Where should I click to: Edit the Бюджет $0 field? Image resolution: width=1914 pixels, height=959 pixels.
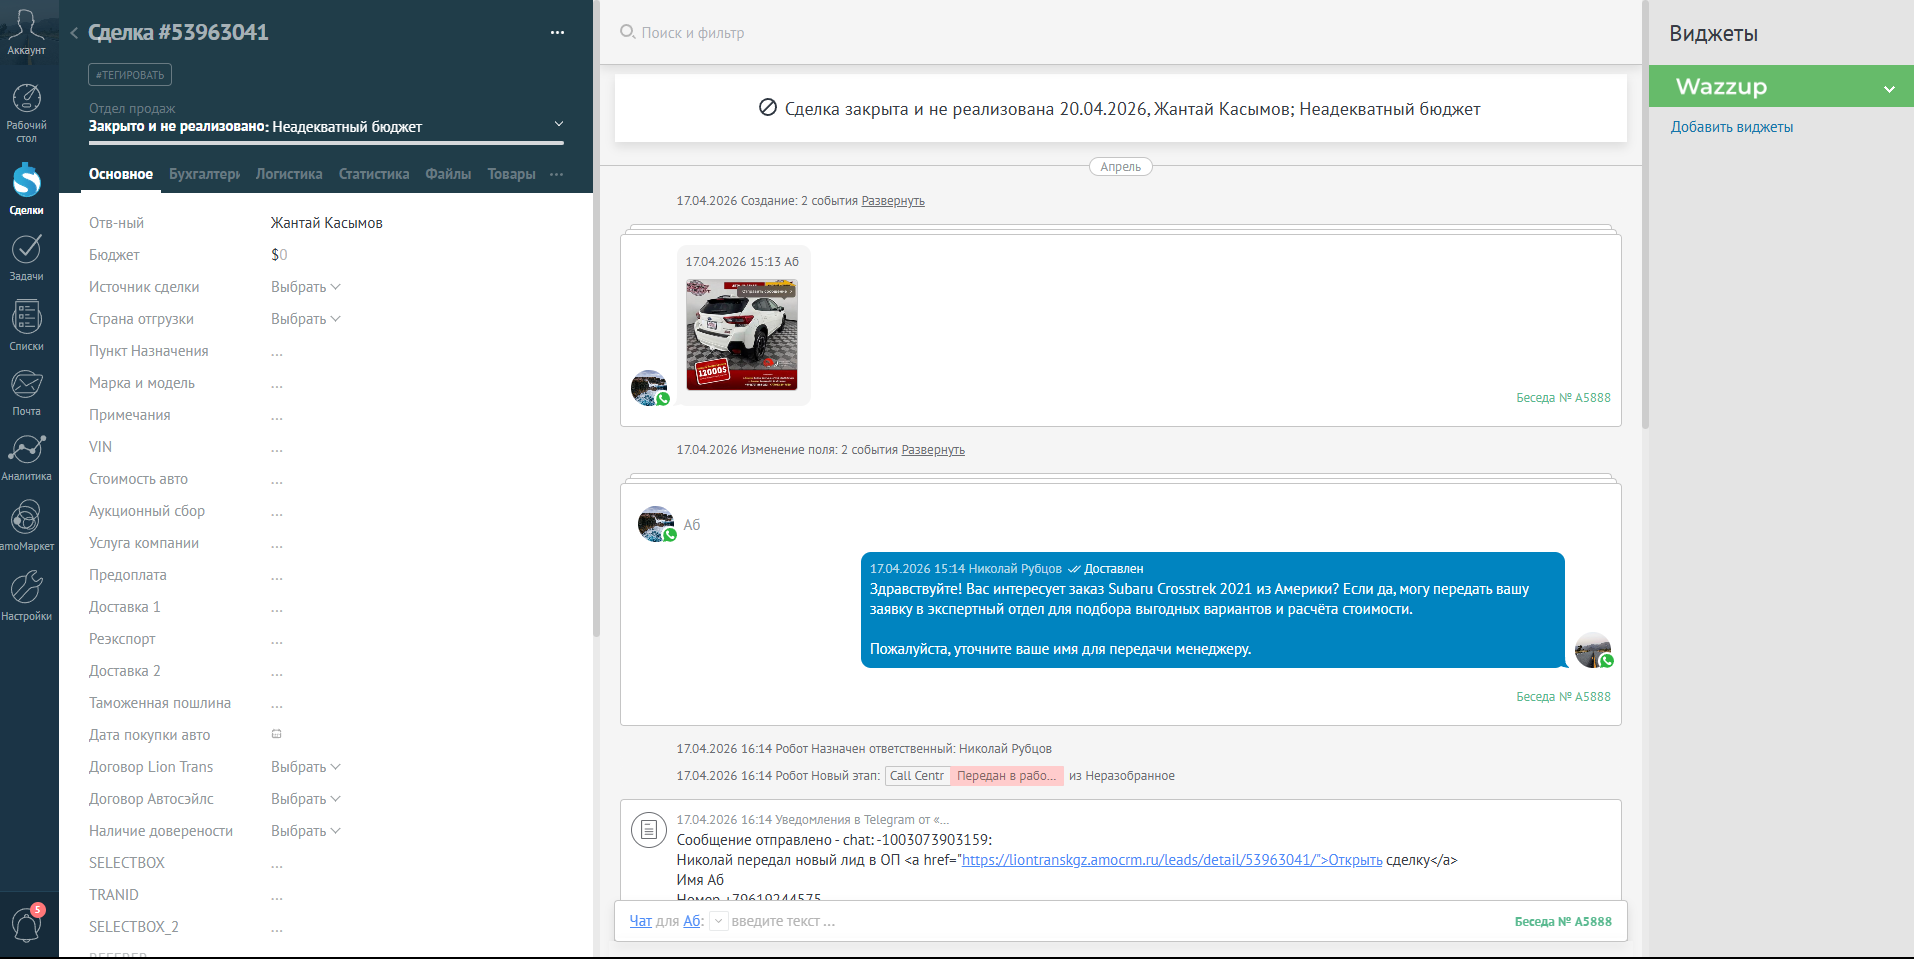279,255
